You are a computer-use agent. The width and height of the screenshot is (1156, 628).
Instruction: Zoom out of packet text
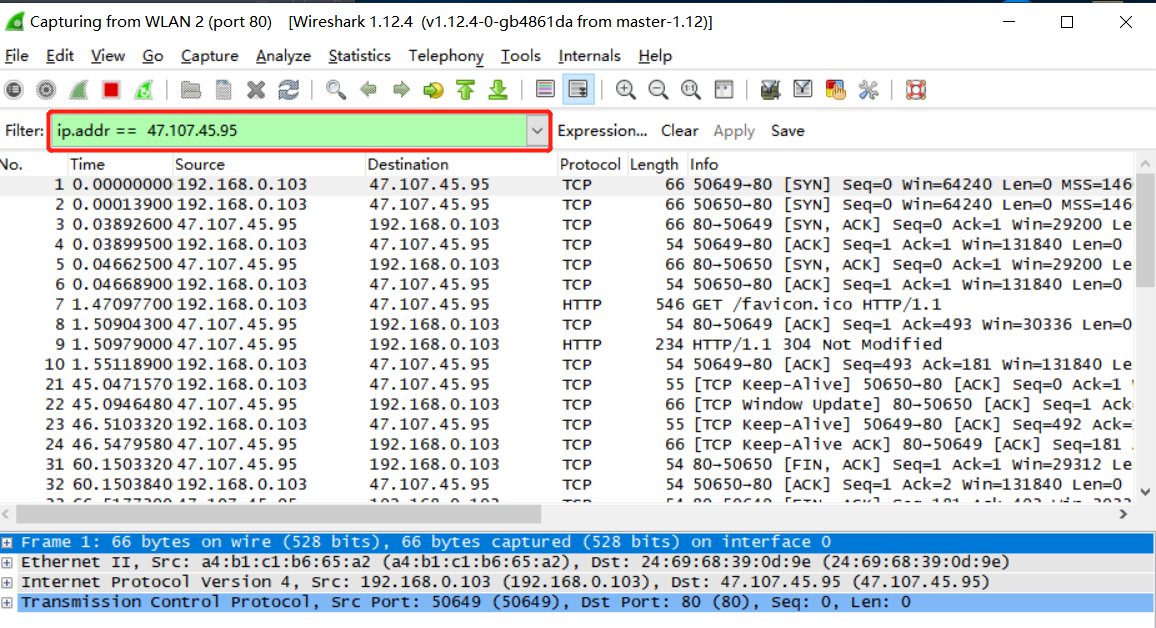tap(658, 90)
